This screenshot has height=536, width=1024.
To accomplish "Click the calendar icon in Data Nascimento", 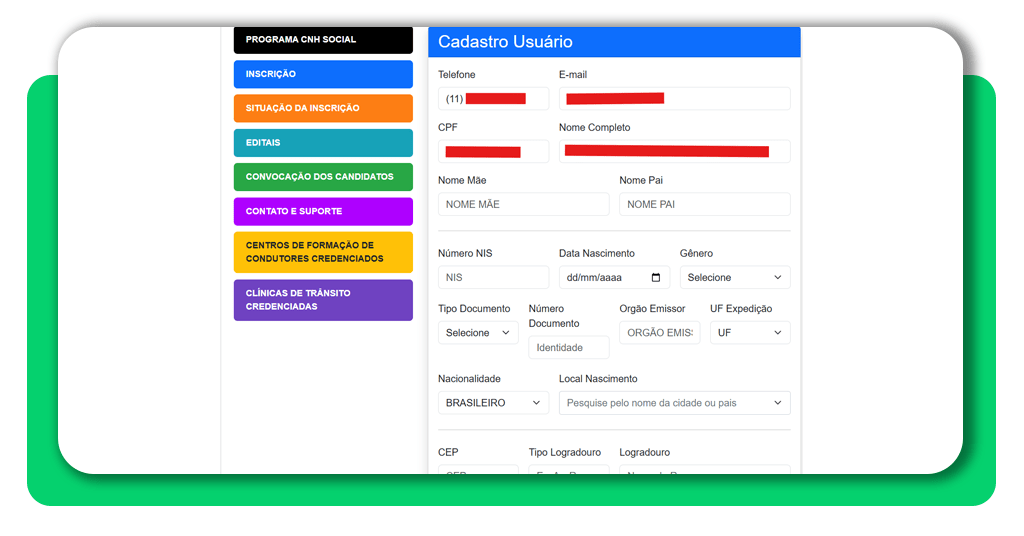I will click(656, 278).
